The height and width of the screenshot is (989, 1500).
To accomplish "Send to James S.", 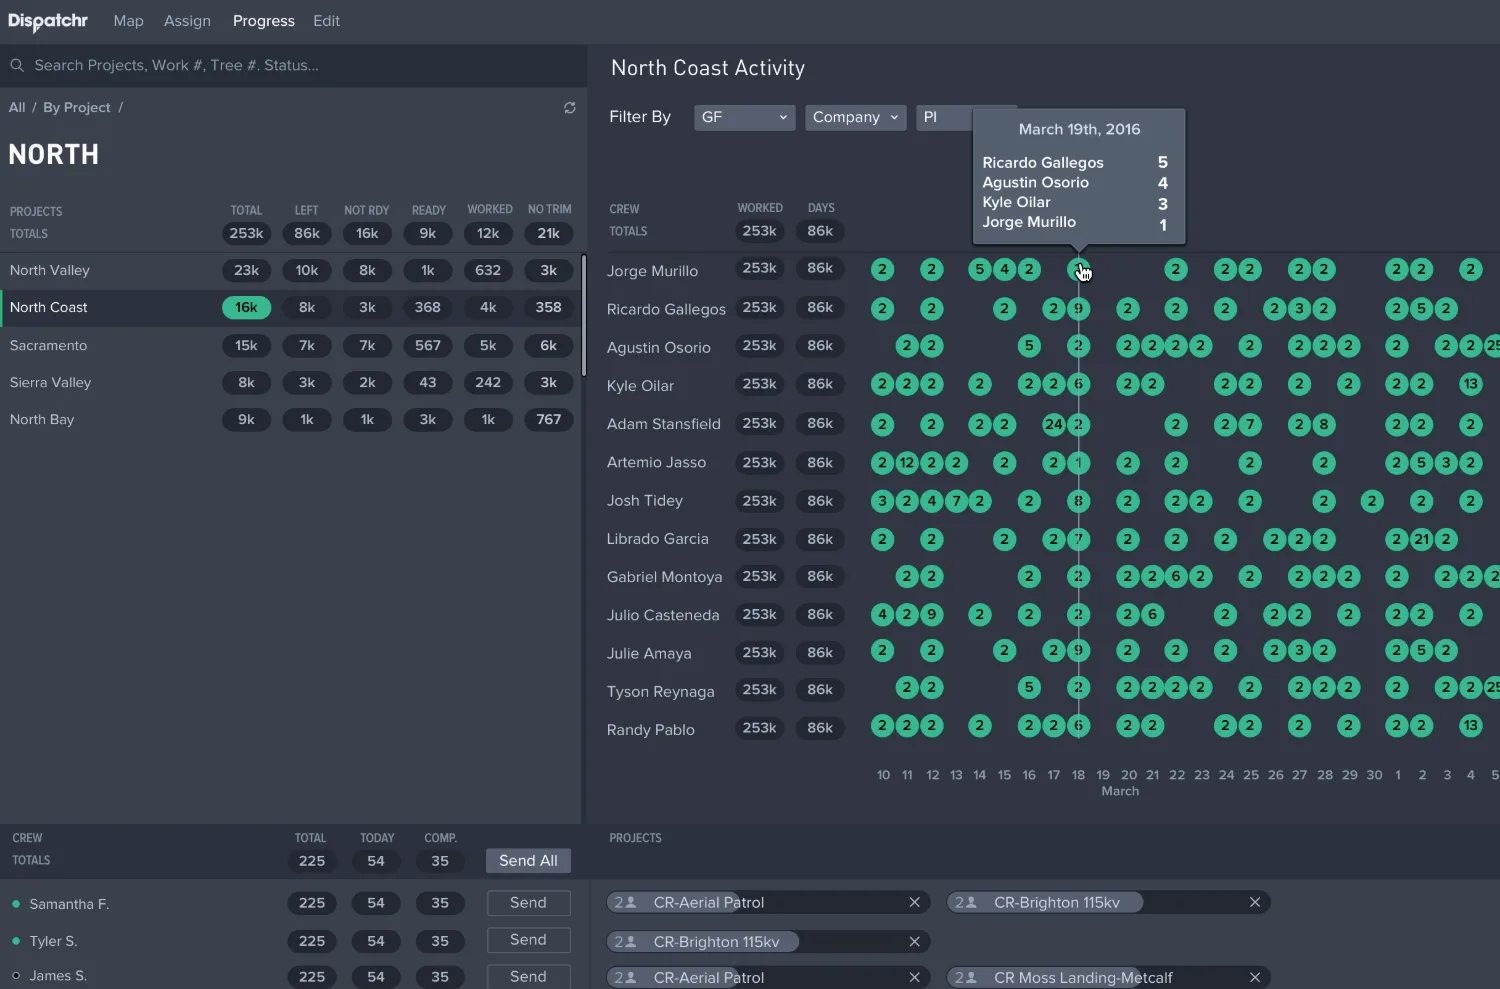I will point(528,977).
